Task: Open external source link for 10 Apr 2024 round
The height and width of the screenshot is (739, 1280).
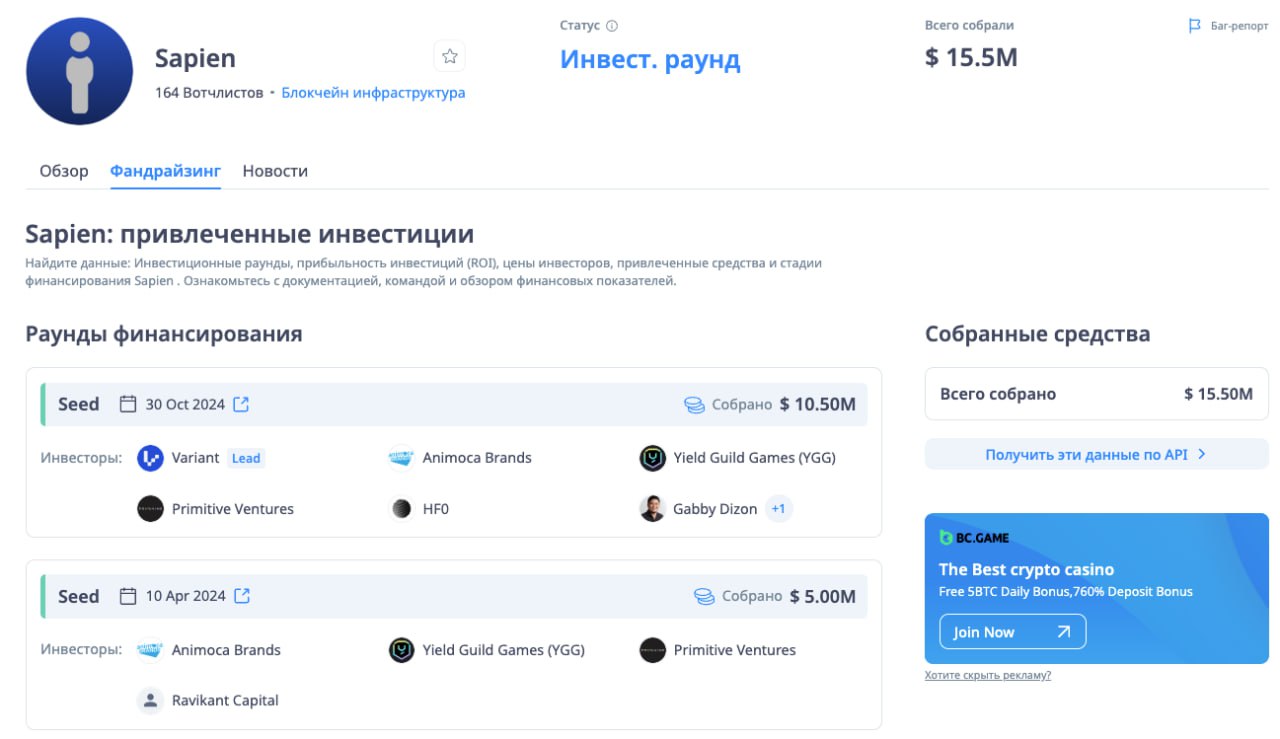Action: click(242, 596)
